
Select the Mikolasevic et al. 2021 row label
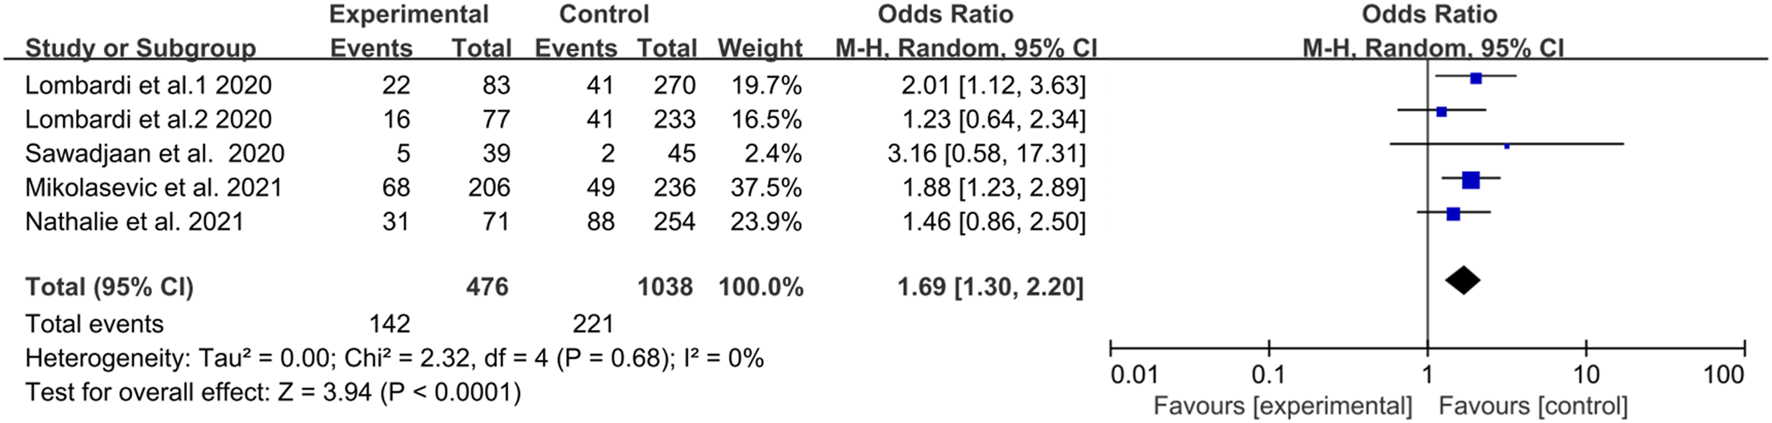pos(153,187)
